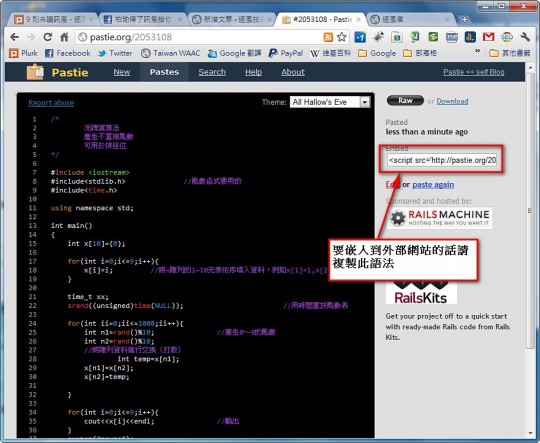The image size is (540, 443).
Task: Go to the browser home icon
Action: (x=64, y=37)
